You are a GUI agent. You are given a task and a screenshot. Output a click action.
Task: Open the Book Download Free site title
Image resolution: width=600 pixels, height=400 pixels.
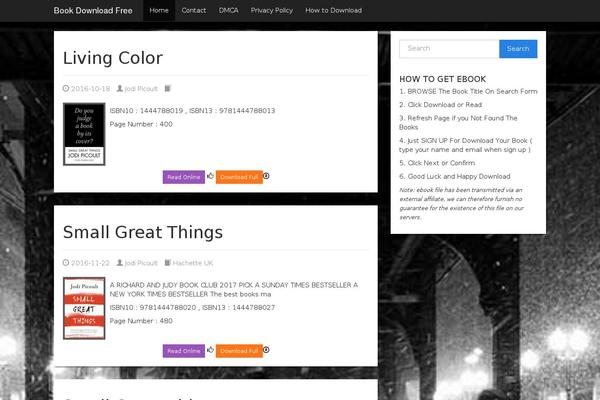(x=93, y=10)
